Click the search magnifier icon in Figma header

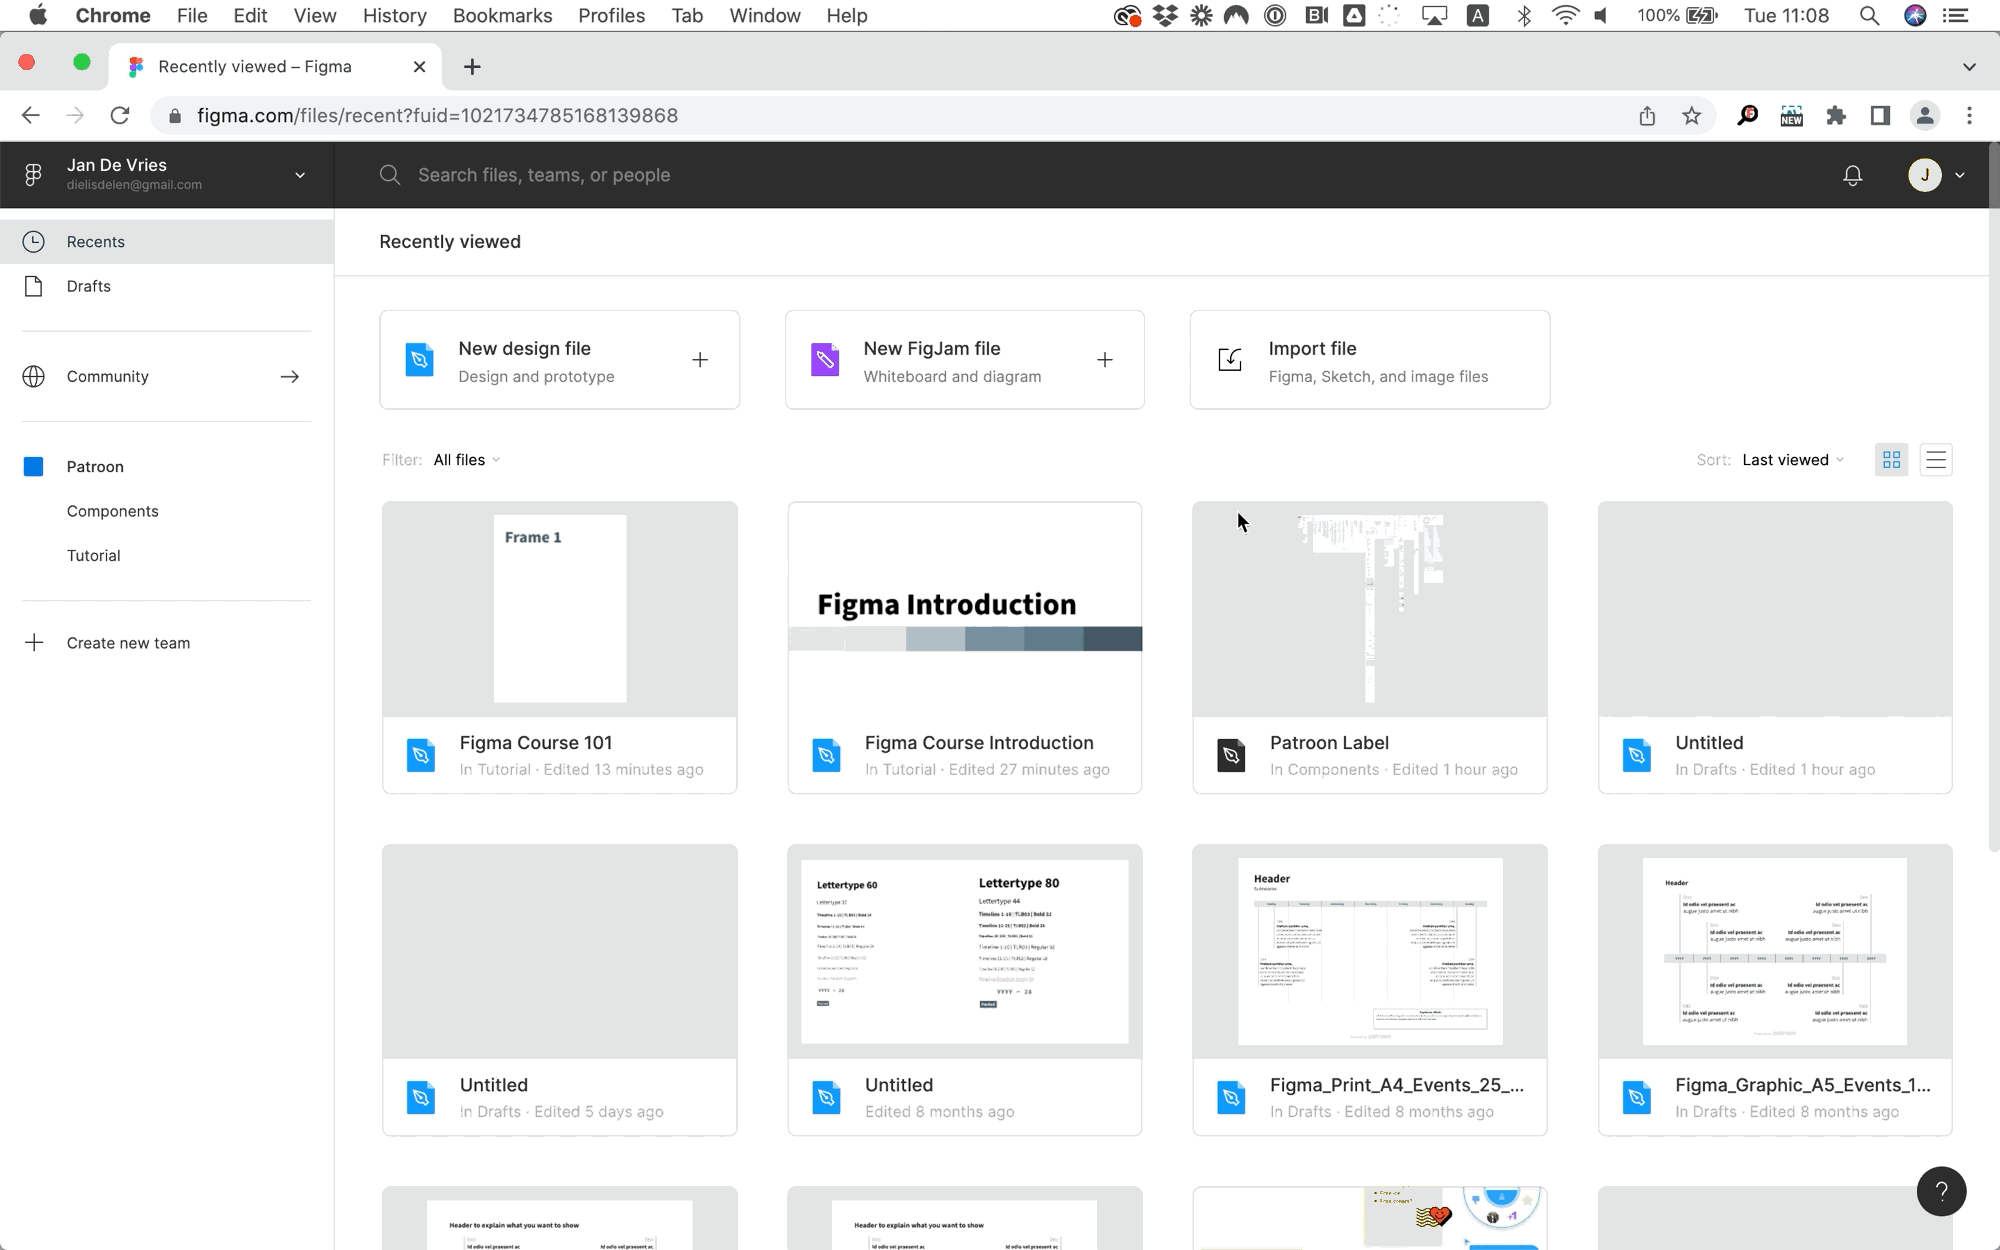point(390,175)
